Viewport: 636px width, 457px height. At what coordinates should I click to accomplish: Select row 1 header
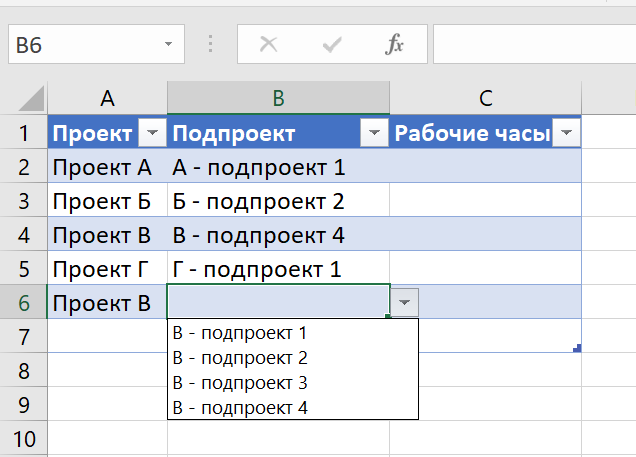click(x=24, y=133)
